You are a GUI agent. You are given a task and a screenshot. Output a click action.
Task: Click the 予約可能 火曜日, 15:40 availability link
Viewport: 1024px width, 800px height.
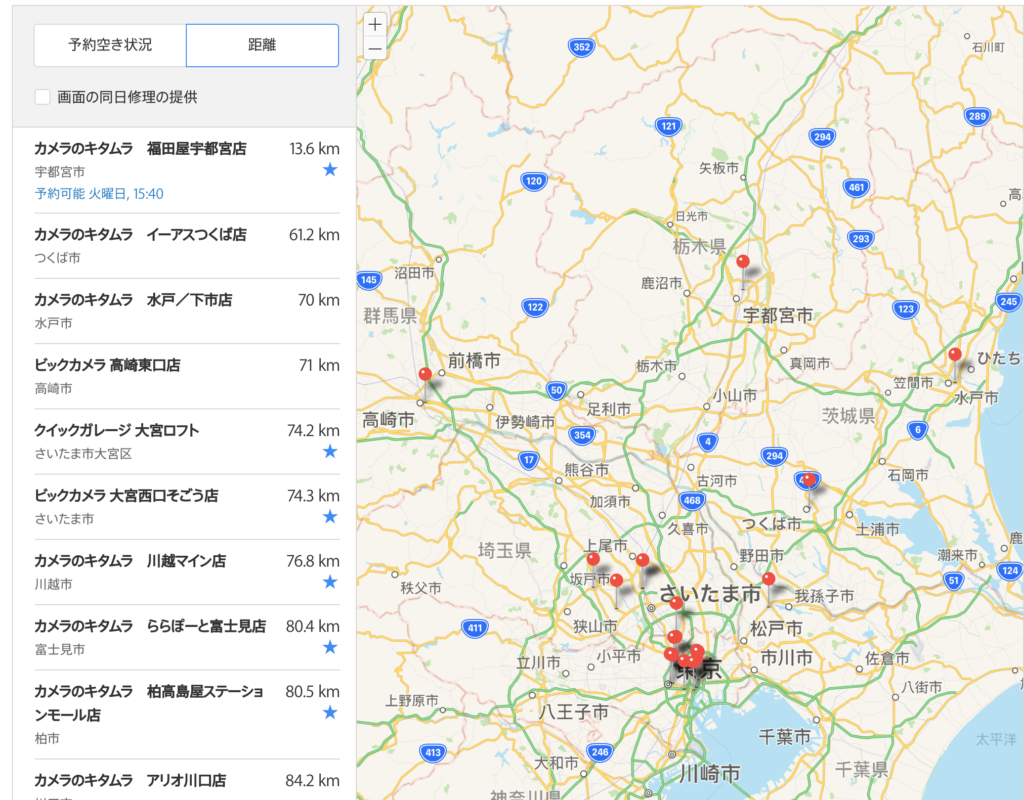(99, 194)
